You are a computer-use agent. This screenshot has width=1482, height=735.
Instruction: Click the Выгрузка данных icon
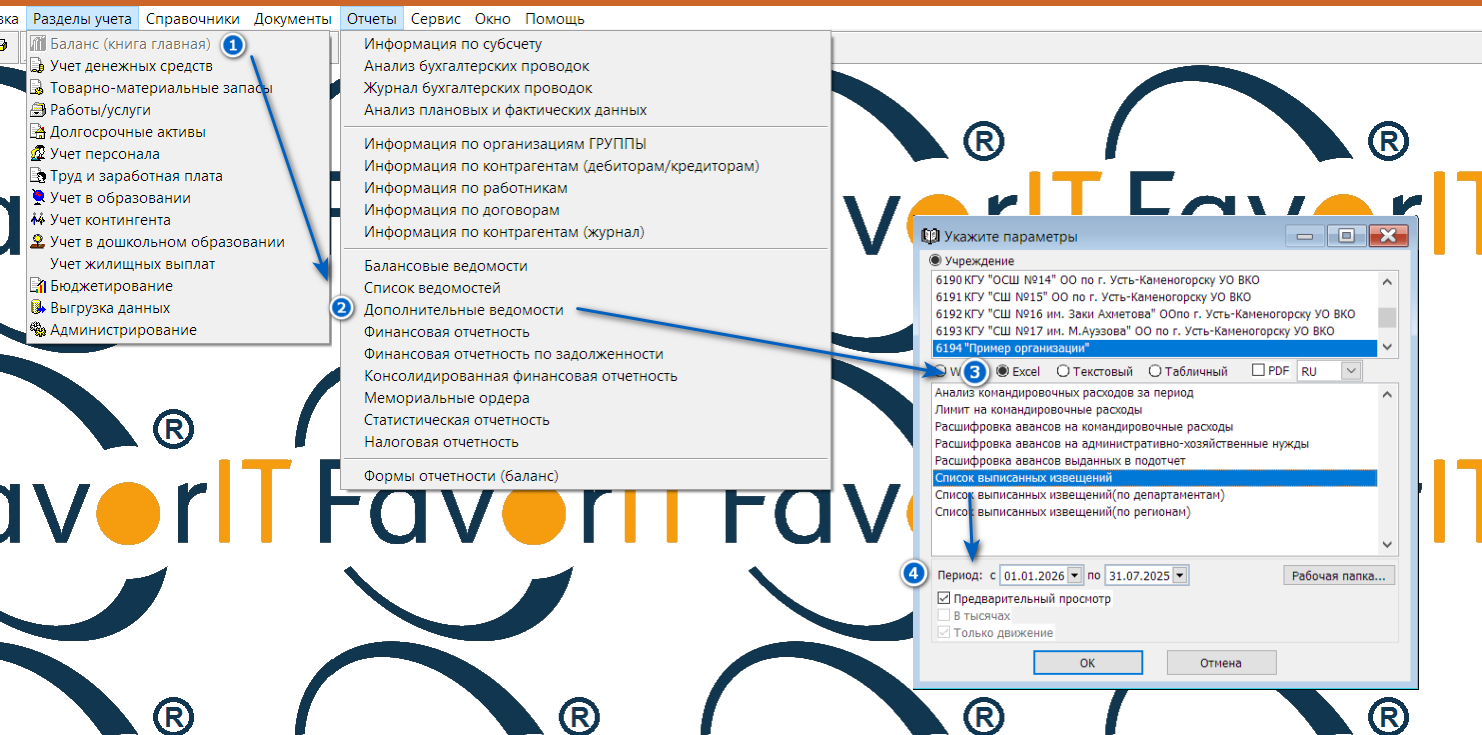(38, 308)
